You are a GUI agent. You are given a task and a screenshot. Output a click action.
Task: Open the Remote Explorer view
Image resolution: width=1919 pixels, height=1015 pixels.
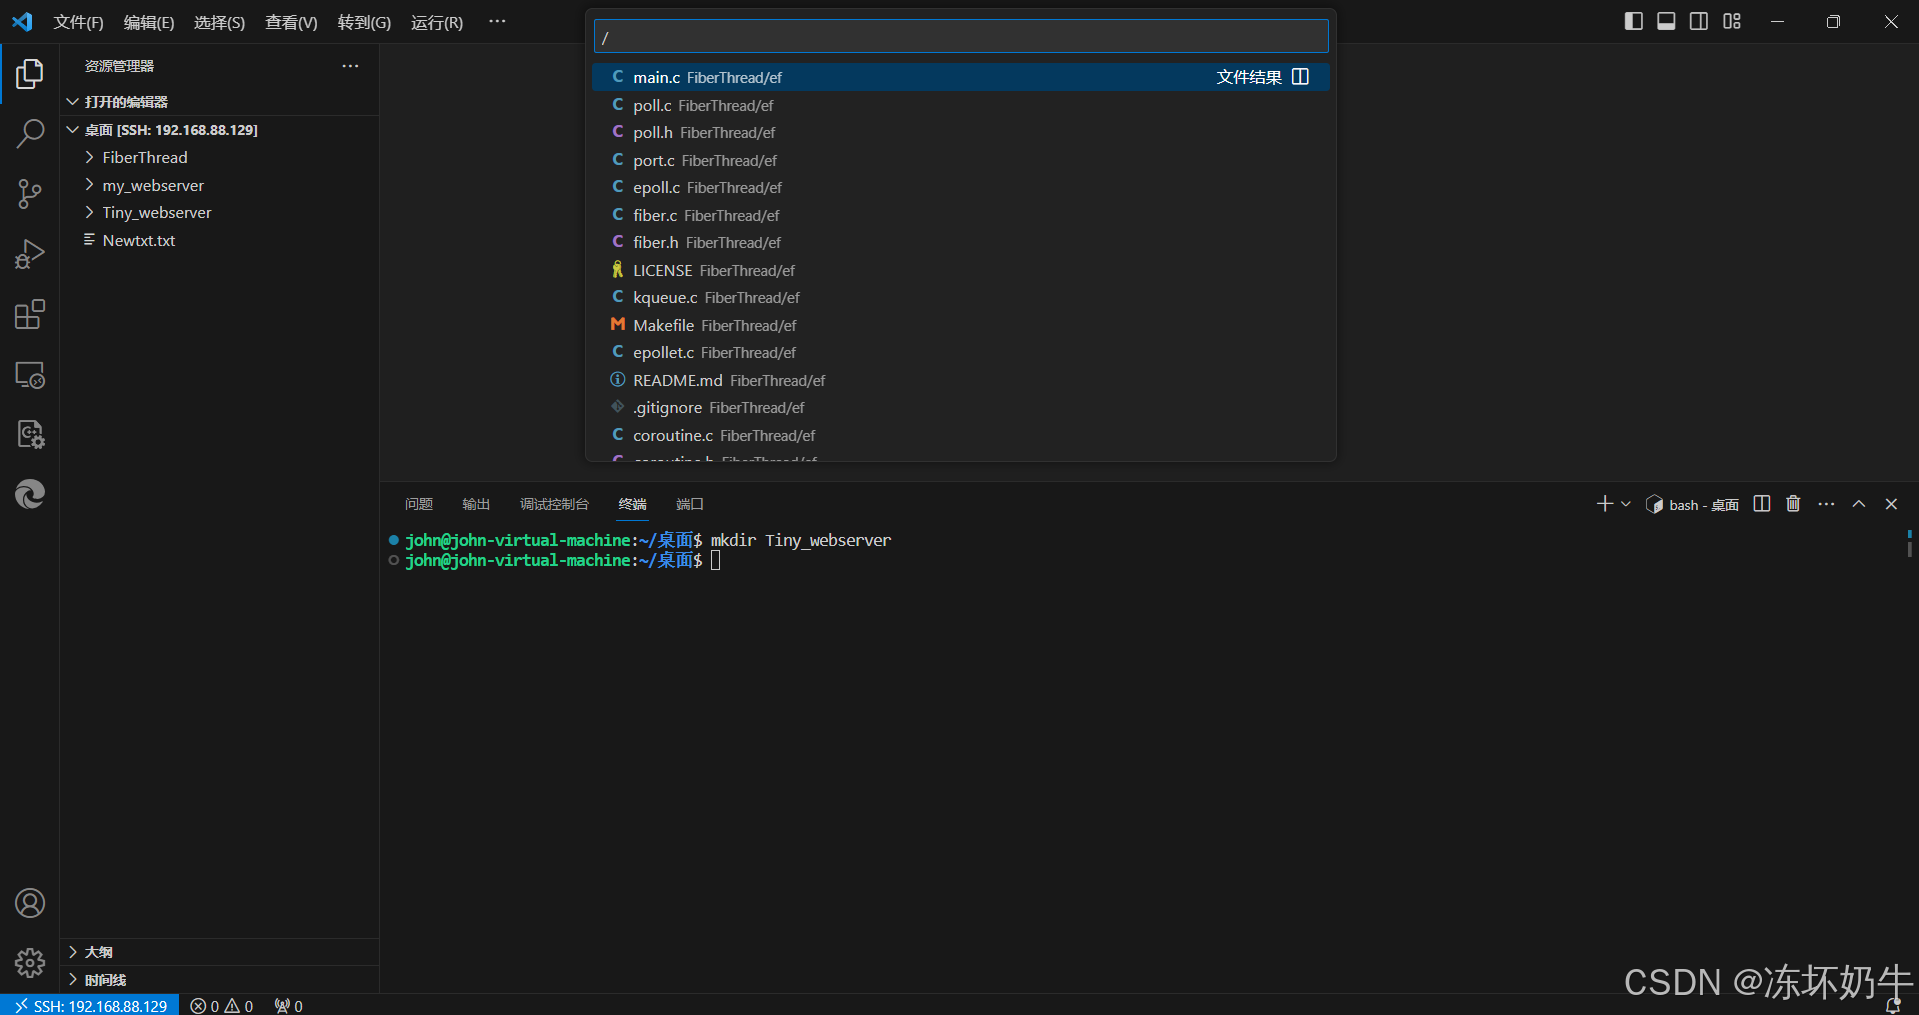[x=30, y=374]
